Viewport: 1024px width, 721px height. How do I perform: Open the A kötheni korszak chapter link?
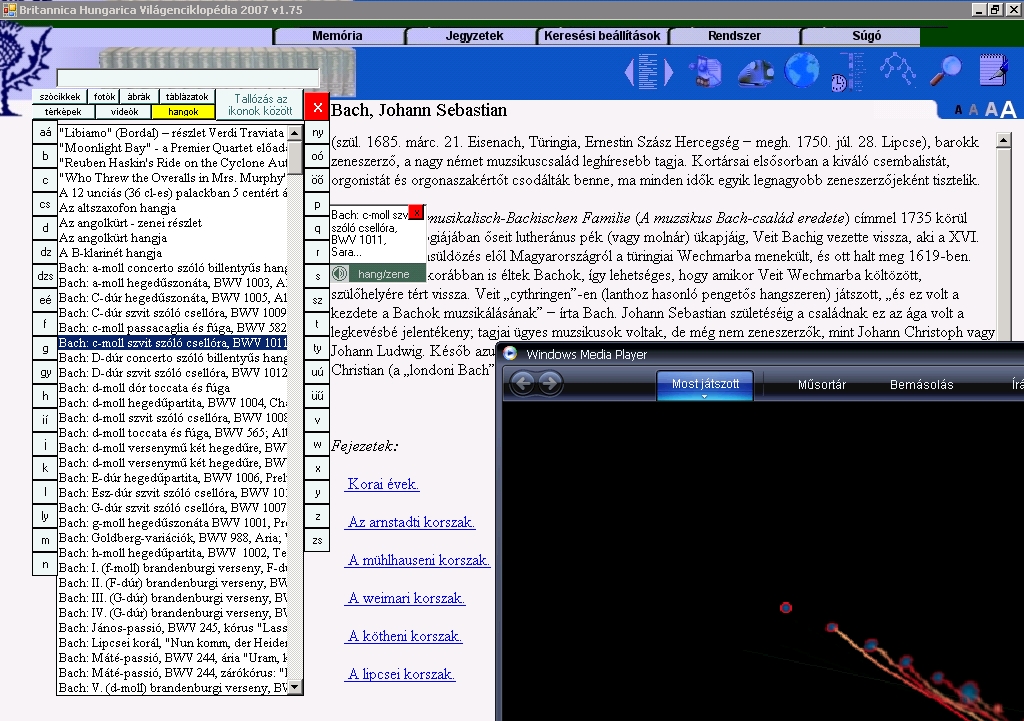[x=404, y=635]
